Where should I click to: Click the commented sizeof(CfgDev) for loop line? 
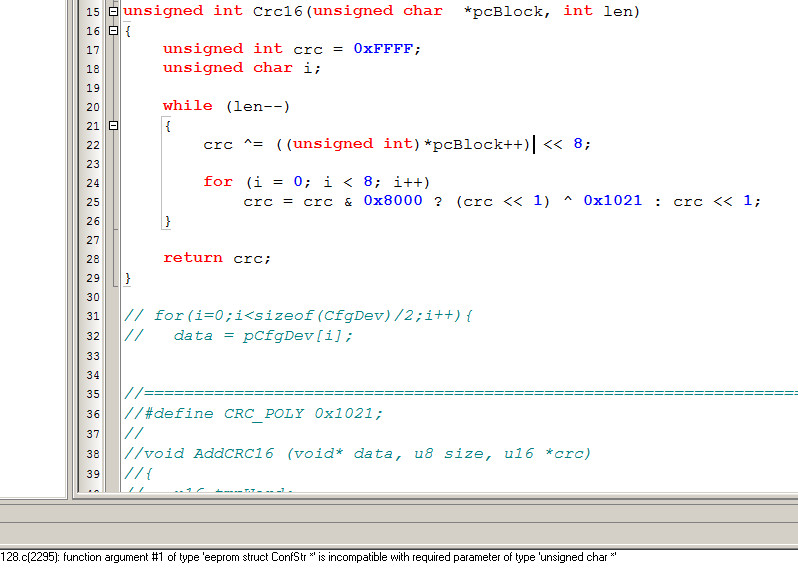click(x=298, y=316)
